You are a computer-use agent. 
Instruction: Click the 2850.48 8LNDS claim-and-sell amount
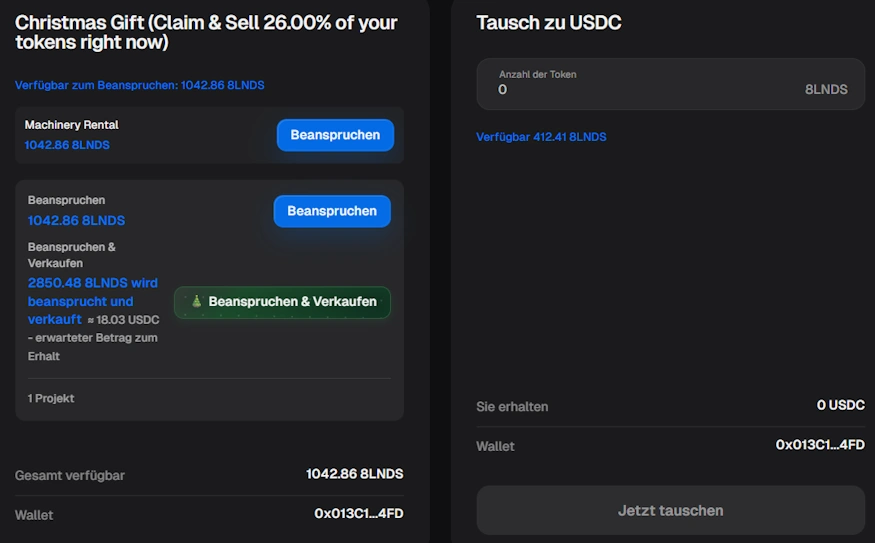pos(92,283)
